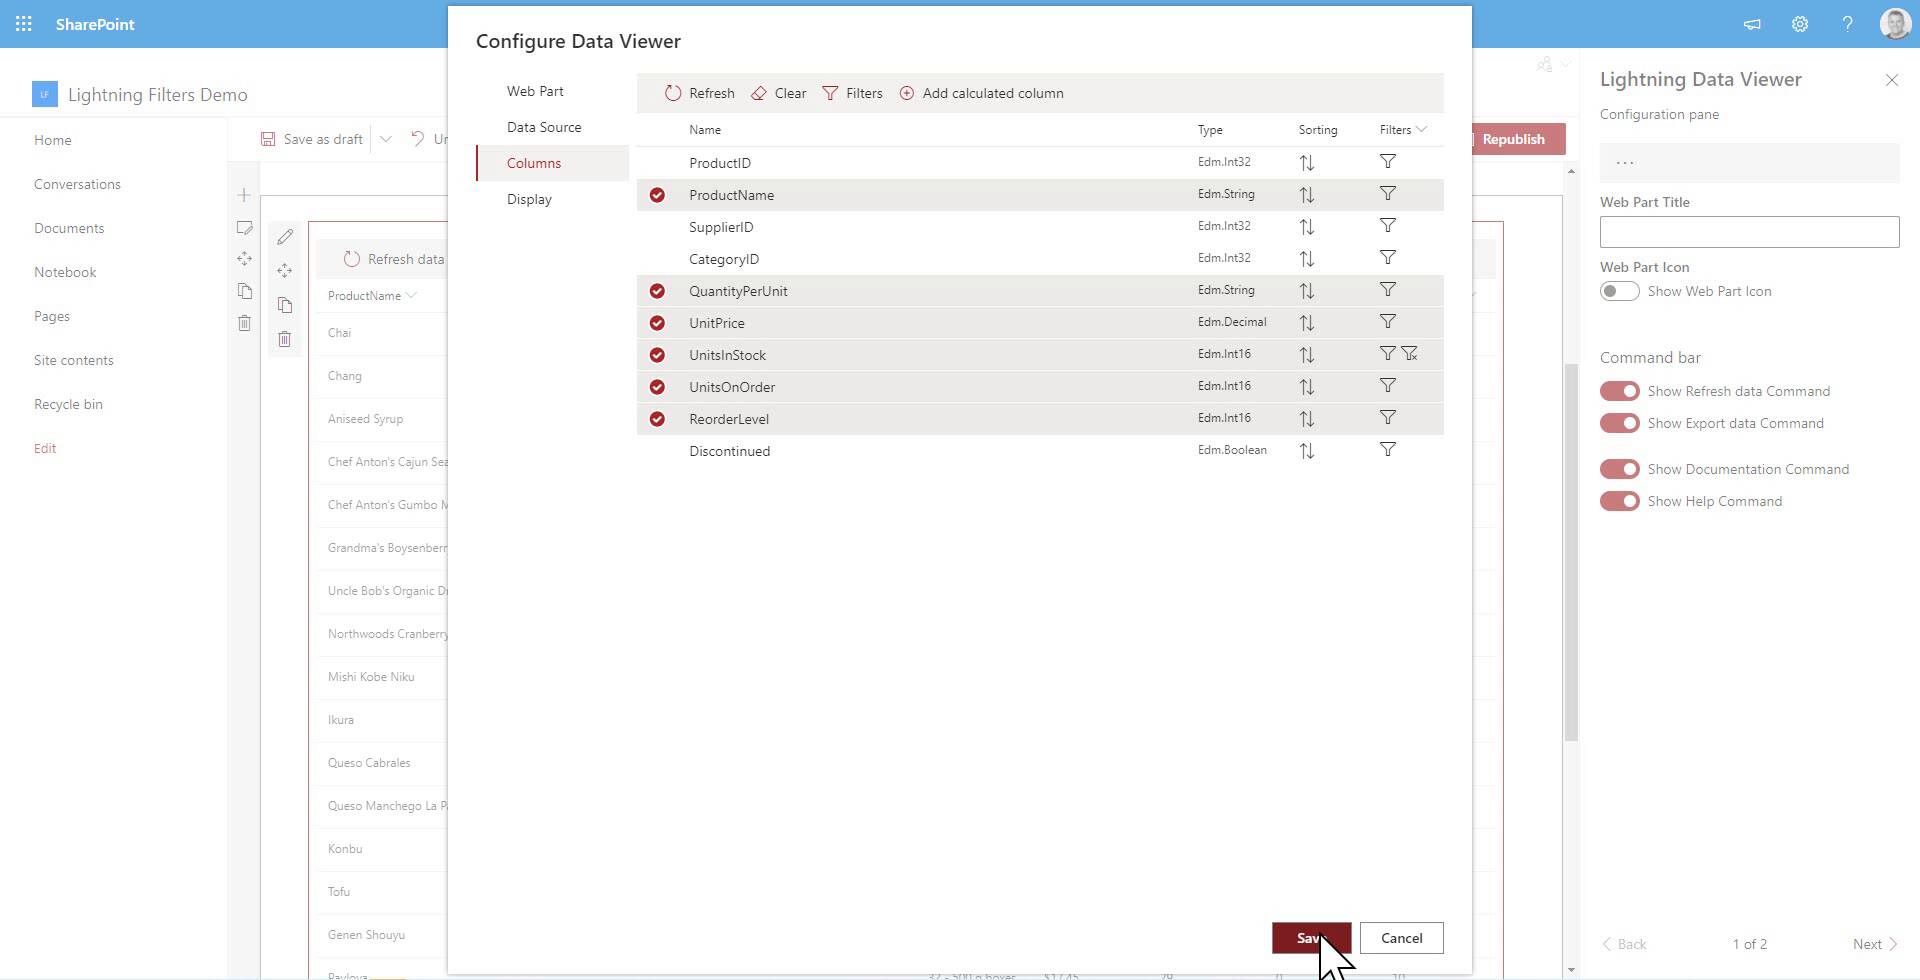Expand the Filters column header dropdown

(1421, 129)
